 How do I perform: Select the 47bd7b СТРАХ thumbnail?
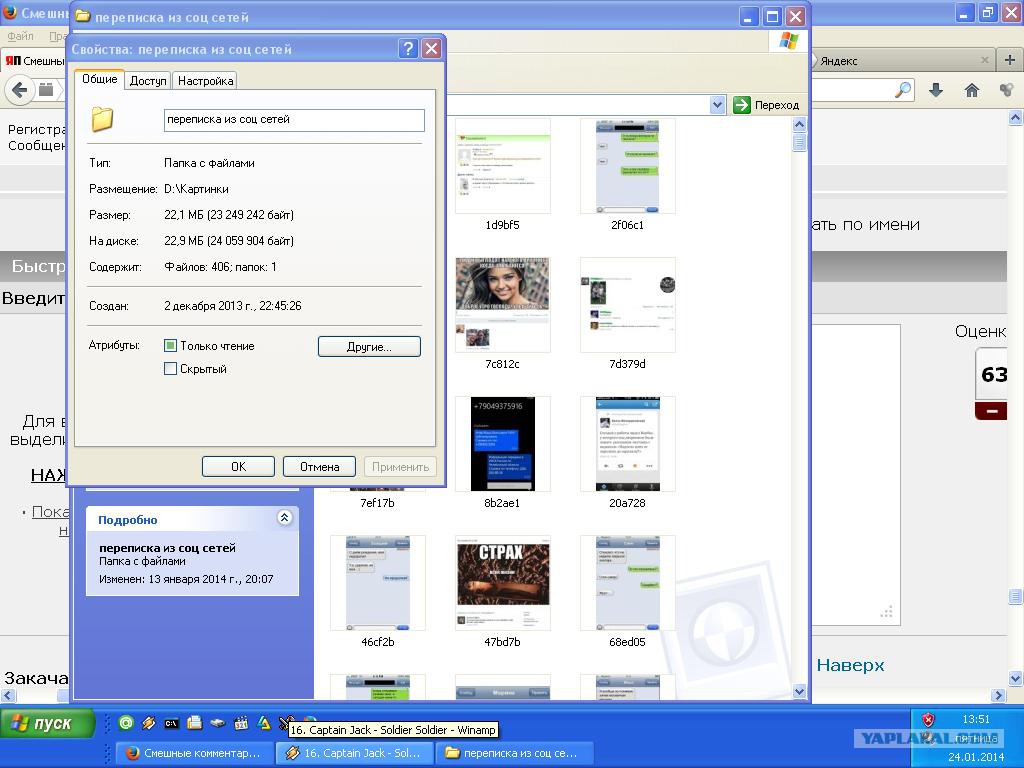click(x=502, y=583)
